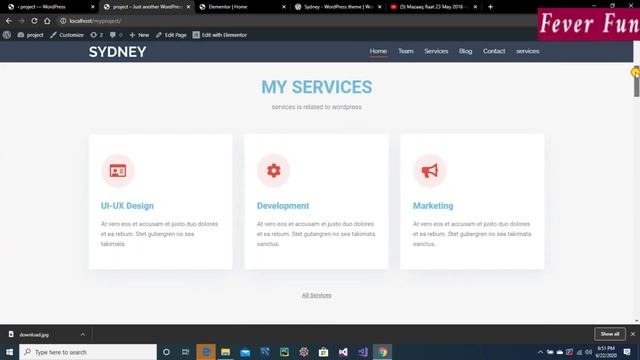Click Edit with Elementor
The width and height of the screenshot is (640, 360).
(x=220, y=35)
